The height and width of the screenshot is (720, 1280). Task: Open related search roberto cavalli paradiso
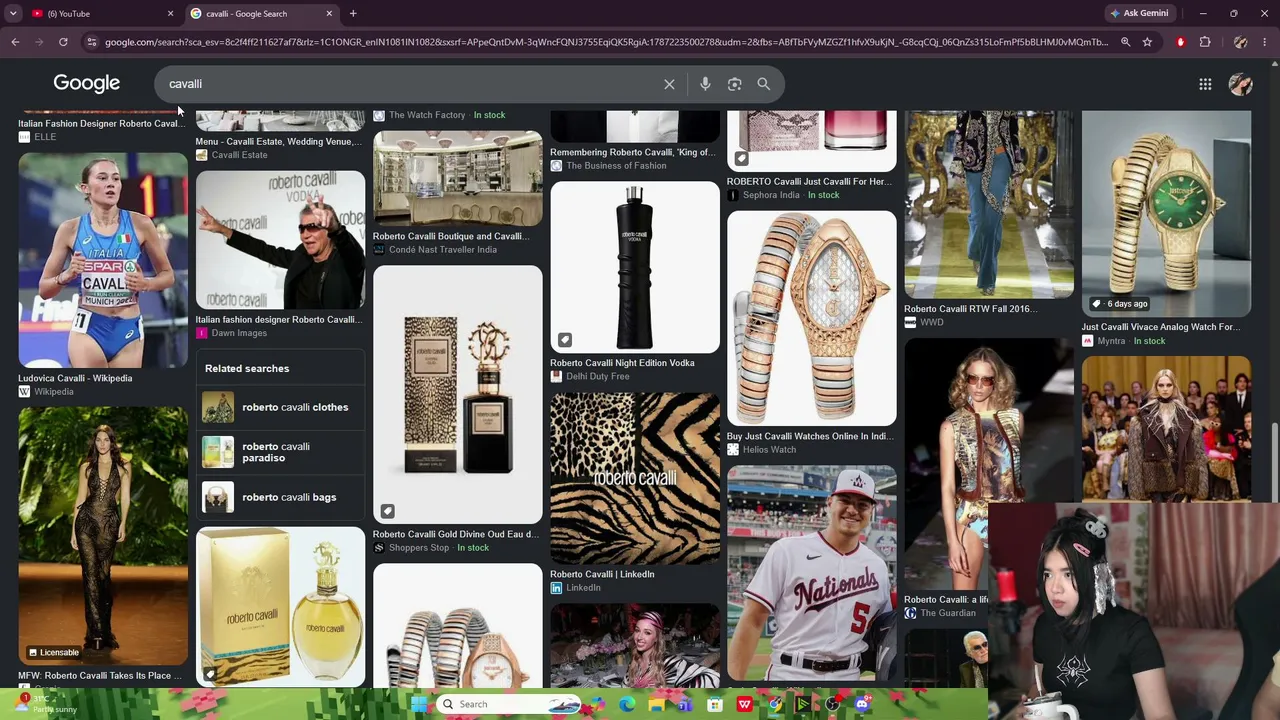280,452
